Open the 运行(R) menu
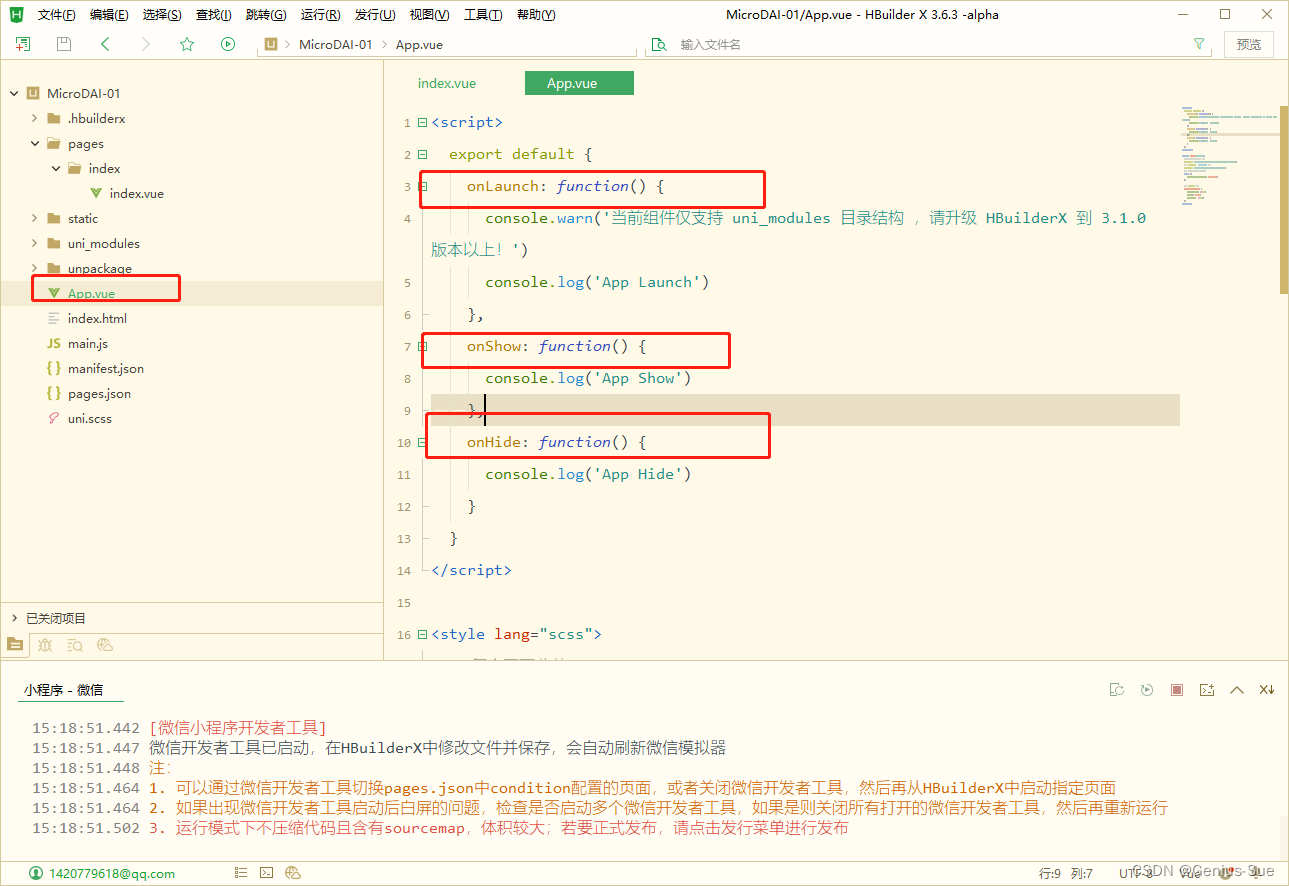 pos(320,14)
